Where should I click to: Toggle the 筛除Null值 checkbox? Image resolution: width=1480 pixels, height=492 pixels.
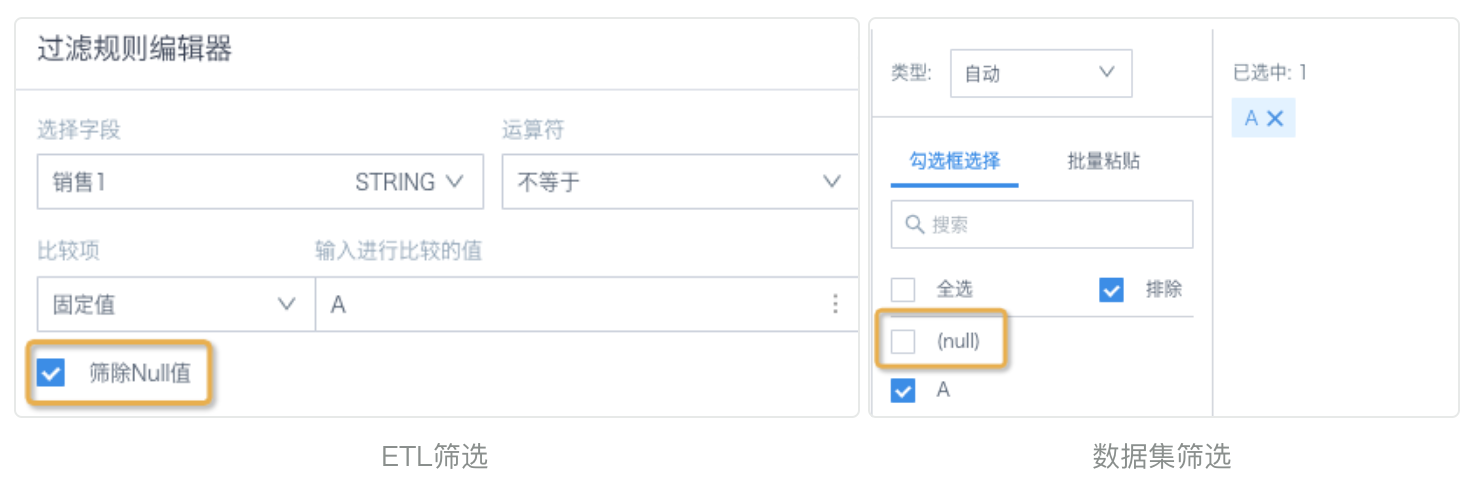point(50,374)
